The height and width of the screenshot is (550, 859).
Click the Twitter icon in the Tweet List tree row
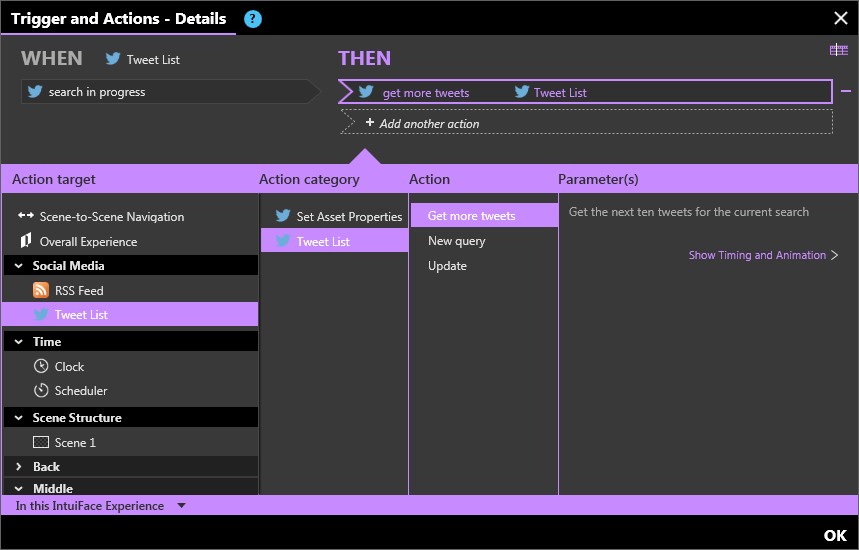(41, 314)
